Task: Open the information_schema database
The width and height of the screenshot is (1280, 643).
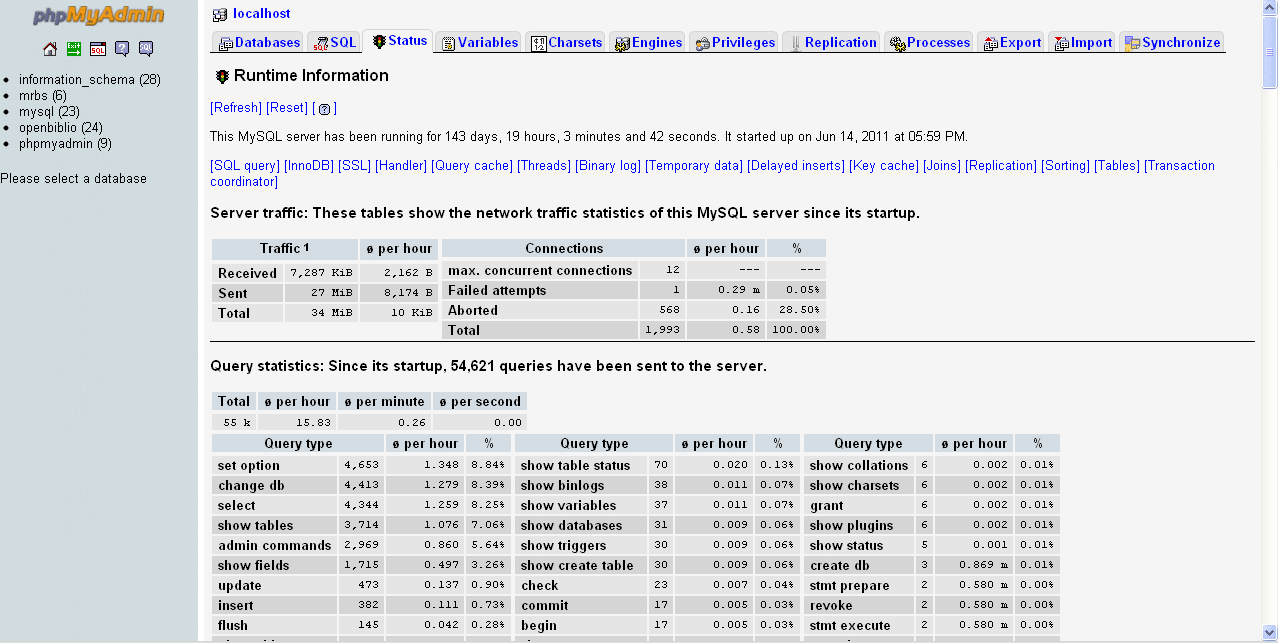Action: pyautogui.click(x=89, y=80)
